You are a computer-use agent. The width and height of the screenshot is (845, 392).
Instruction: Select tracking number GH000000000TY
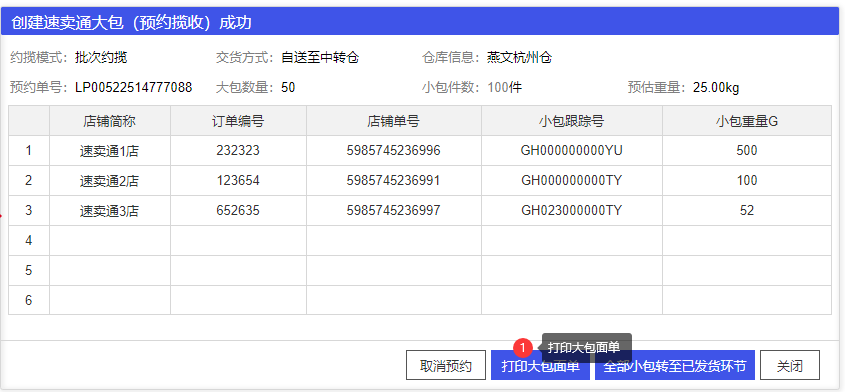pyautogui.click(x=572, y=180)
